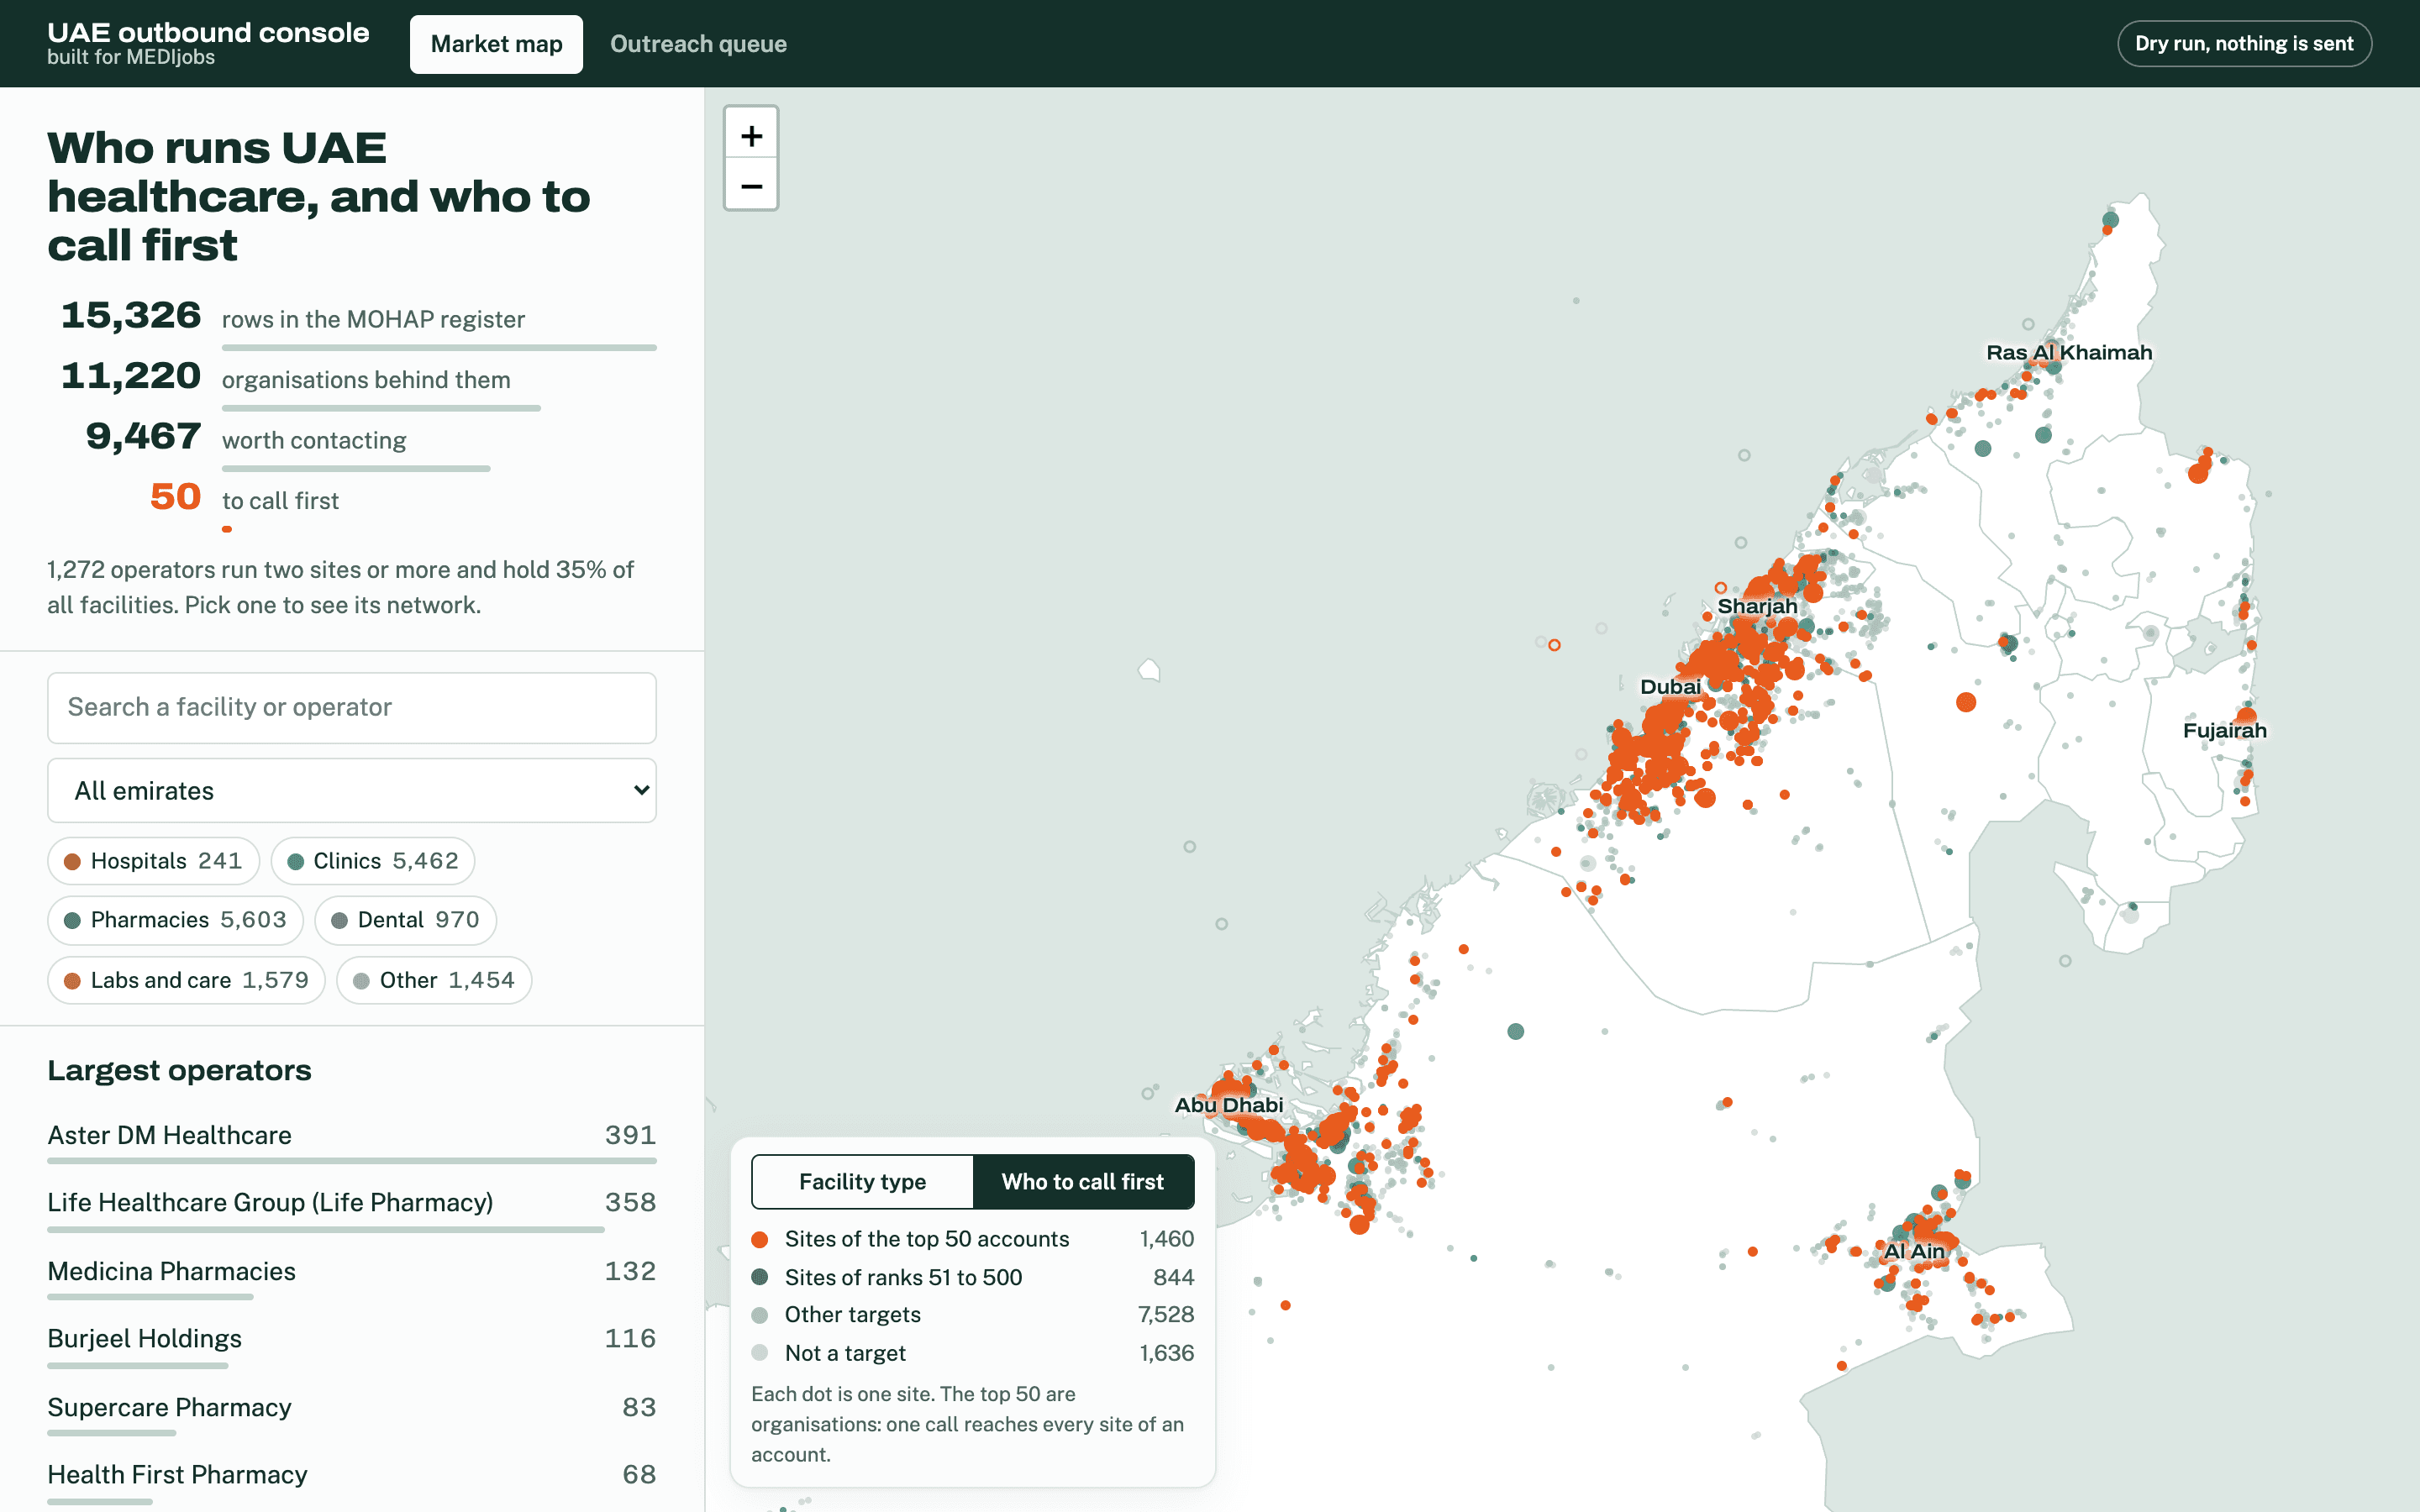Click the Dubai map label
The width and height of the screenshot is (2420, 1512).
pyautogui.click(x=1670, y=687)
